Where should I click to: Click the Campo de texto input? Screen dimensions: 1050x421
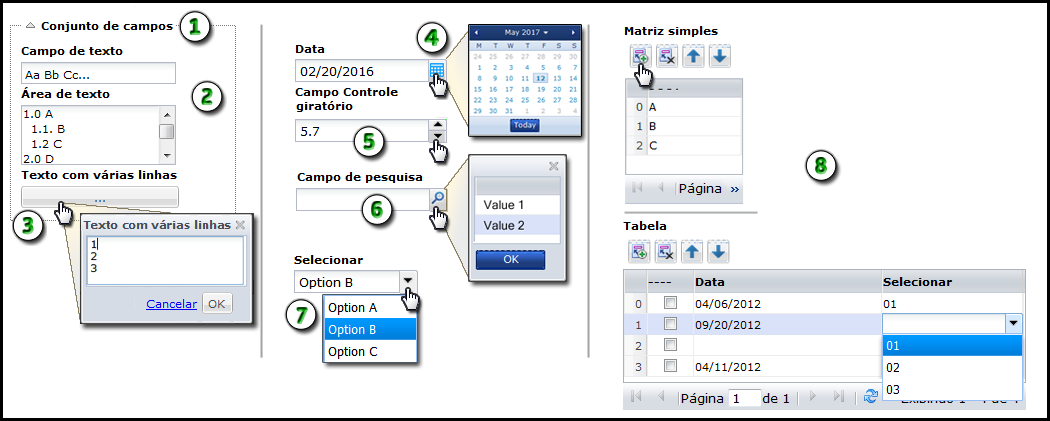coord(98,73)
